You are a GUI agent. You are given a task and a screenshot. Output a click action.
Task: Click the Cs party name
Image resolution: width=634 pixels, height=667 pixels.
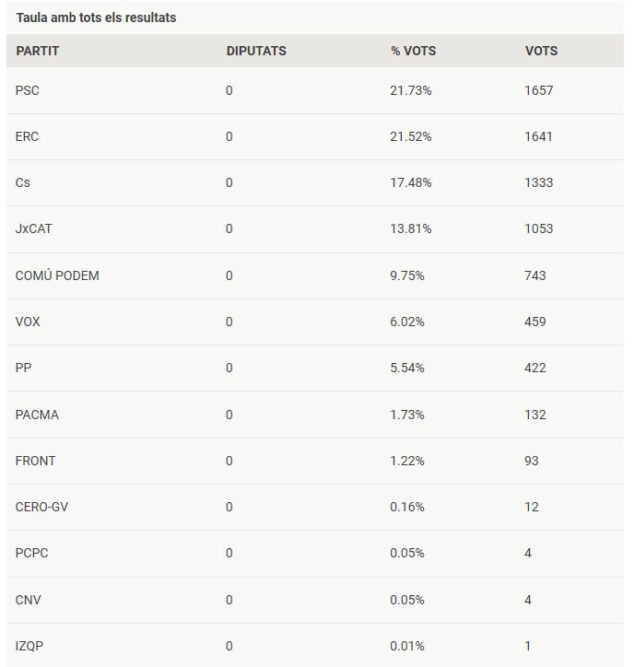(x=23, y=182)
